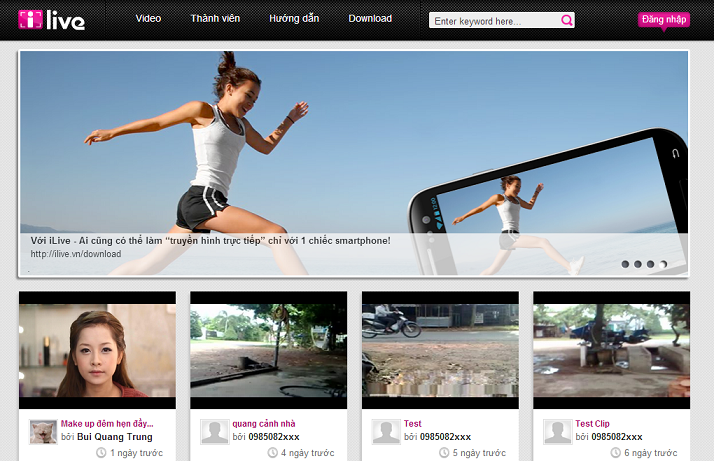This screenshot has height=461, width=714.
Task: Open the Download page from navigation
Action: pyautogui.click(x=370, y=19)
